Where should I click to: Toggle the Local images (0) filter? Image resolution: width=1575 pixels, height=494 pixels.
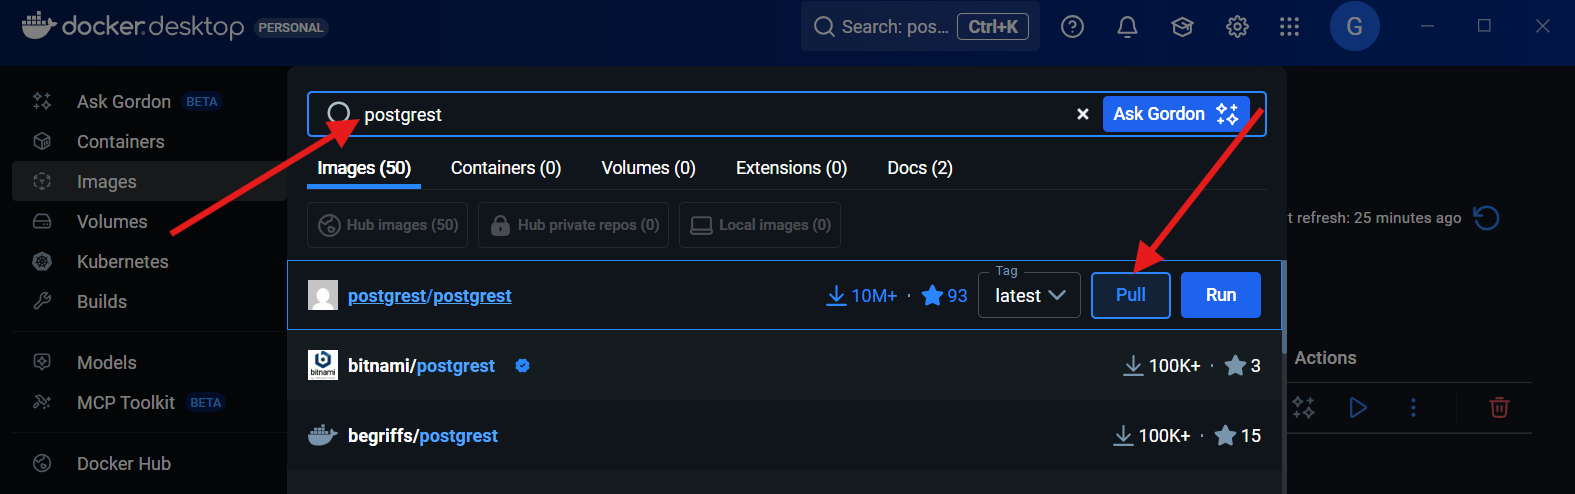pyautogui.click(x=760, y=225)
